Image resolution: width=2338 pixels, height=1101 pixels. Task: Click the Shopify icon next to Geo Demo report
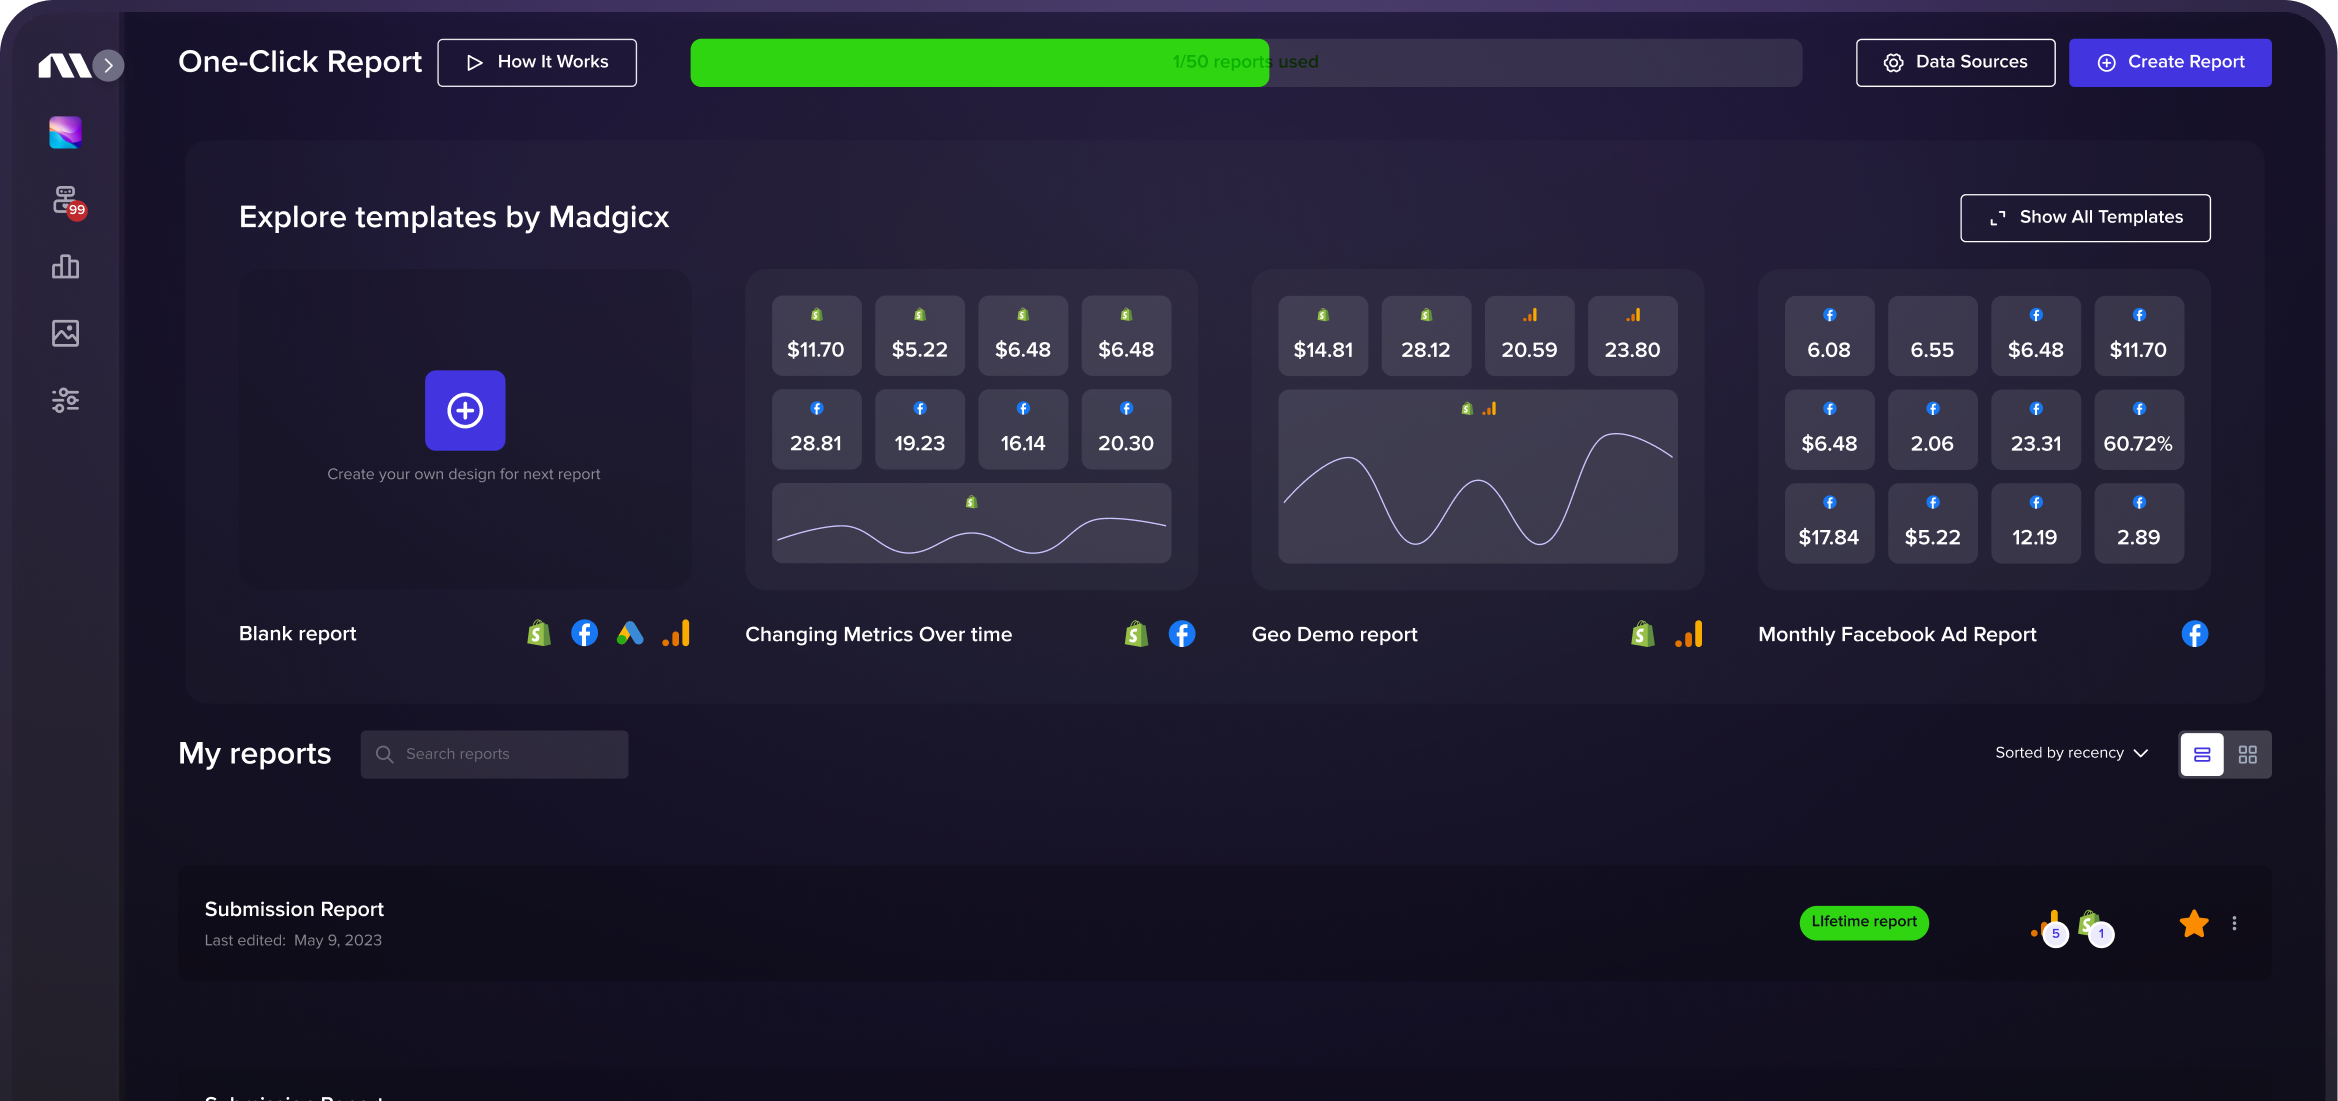[x=1641, y=633]
